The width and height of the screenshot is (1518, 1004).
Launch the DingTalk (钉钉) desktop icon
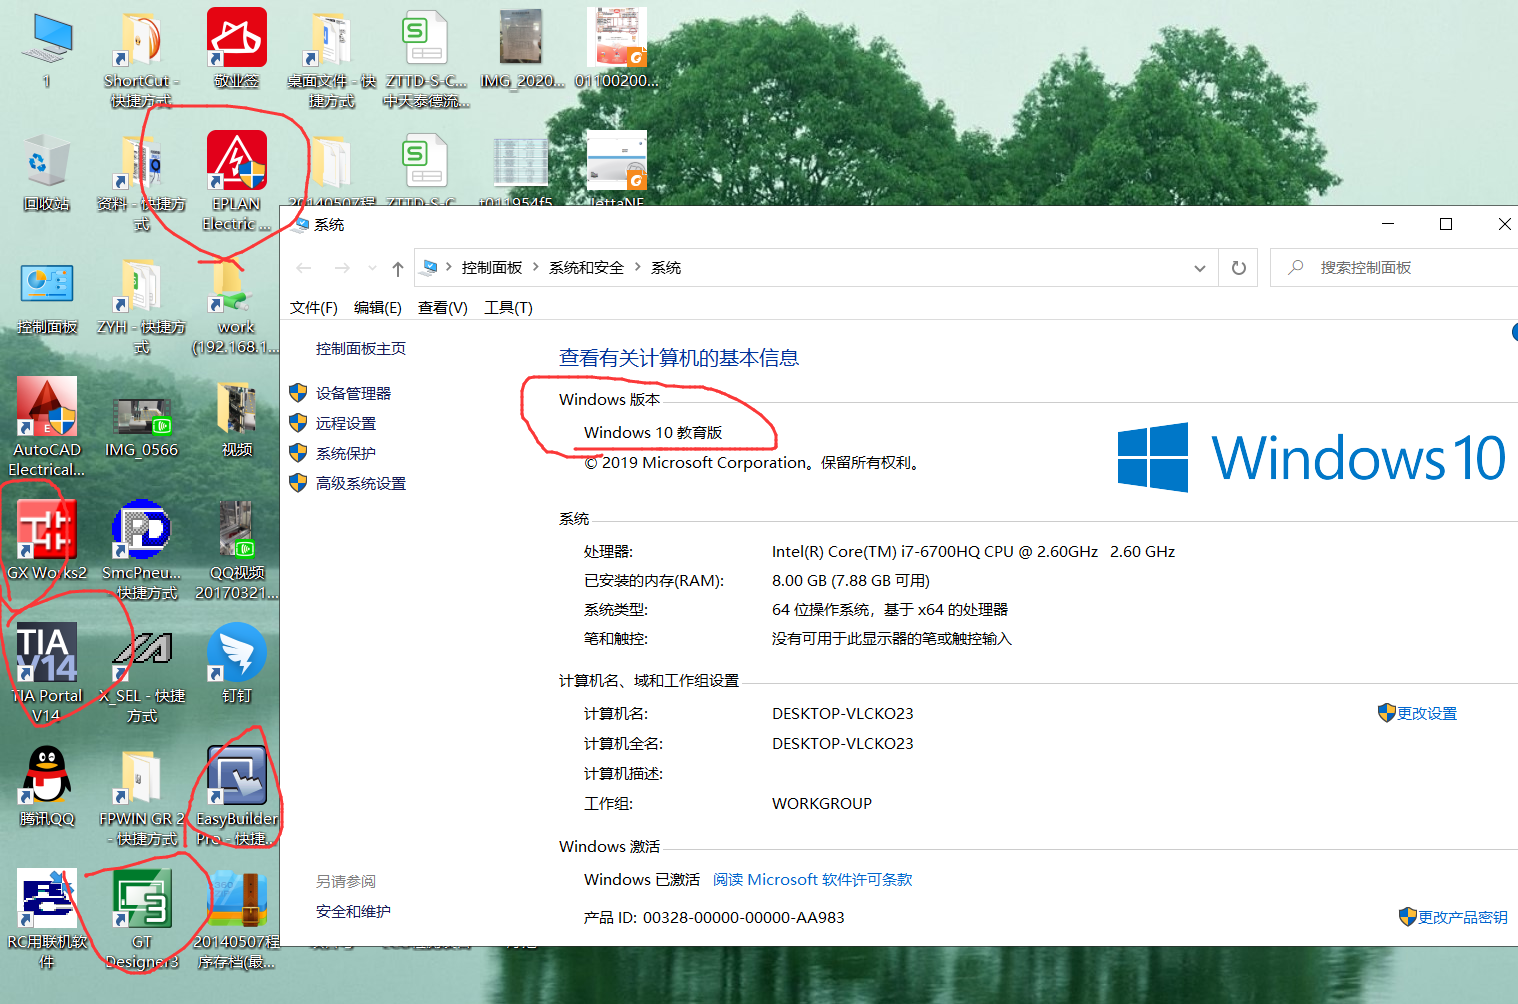click(x=237, y=654)
